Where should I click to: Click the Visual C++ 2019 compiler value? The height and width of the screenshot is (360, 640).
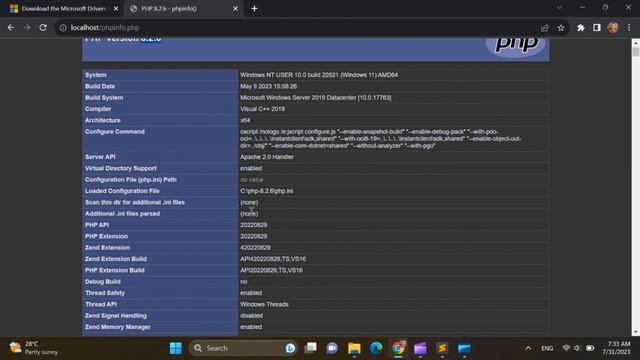262,109
